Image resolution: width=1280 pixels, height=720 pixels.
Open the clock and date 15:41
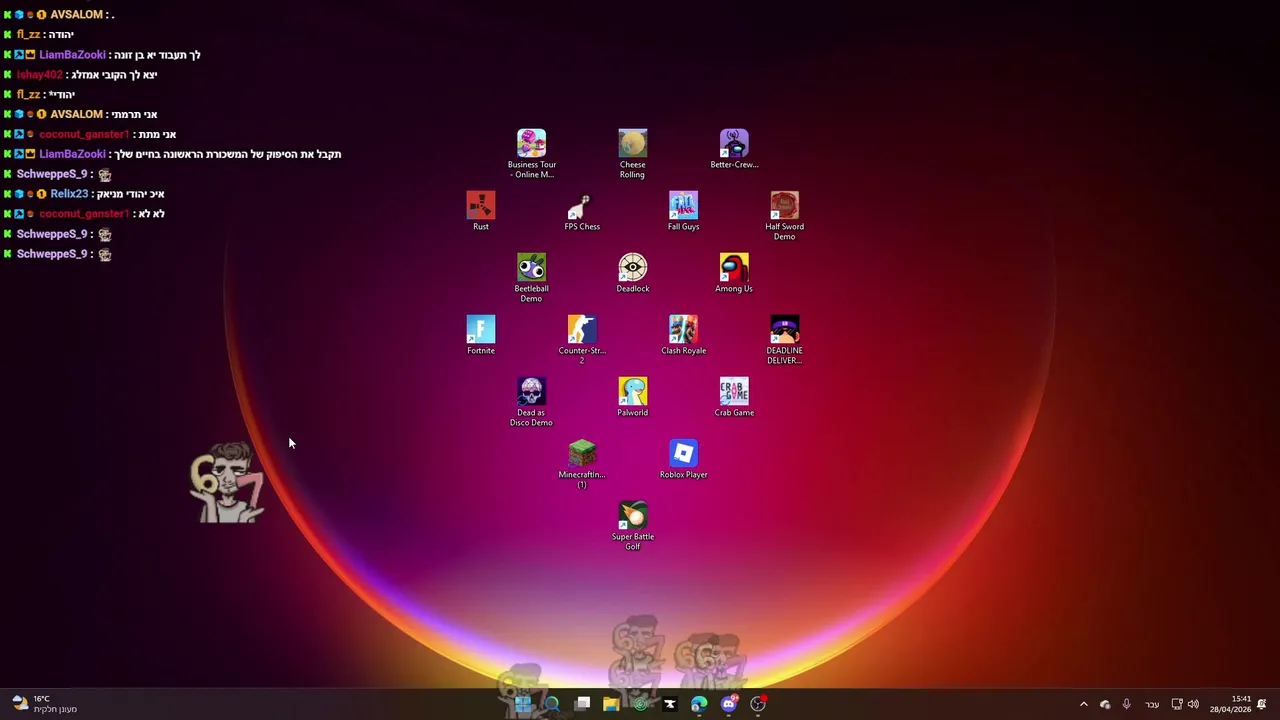pyautogui.click(x=1230, y=704)
